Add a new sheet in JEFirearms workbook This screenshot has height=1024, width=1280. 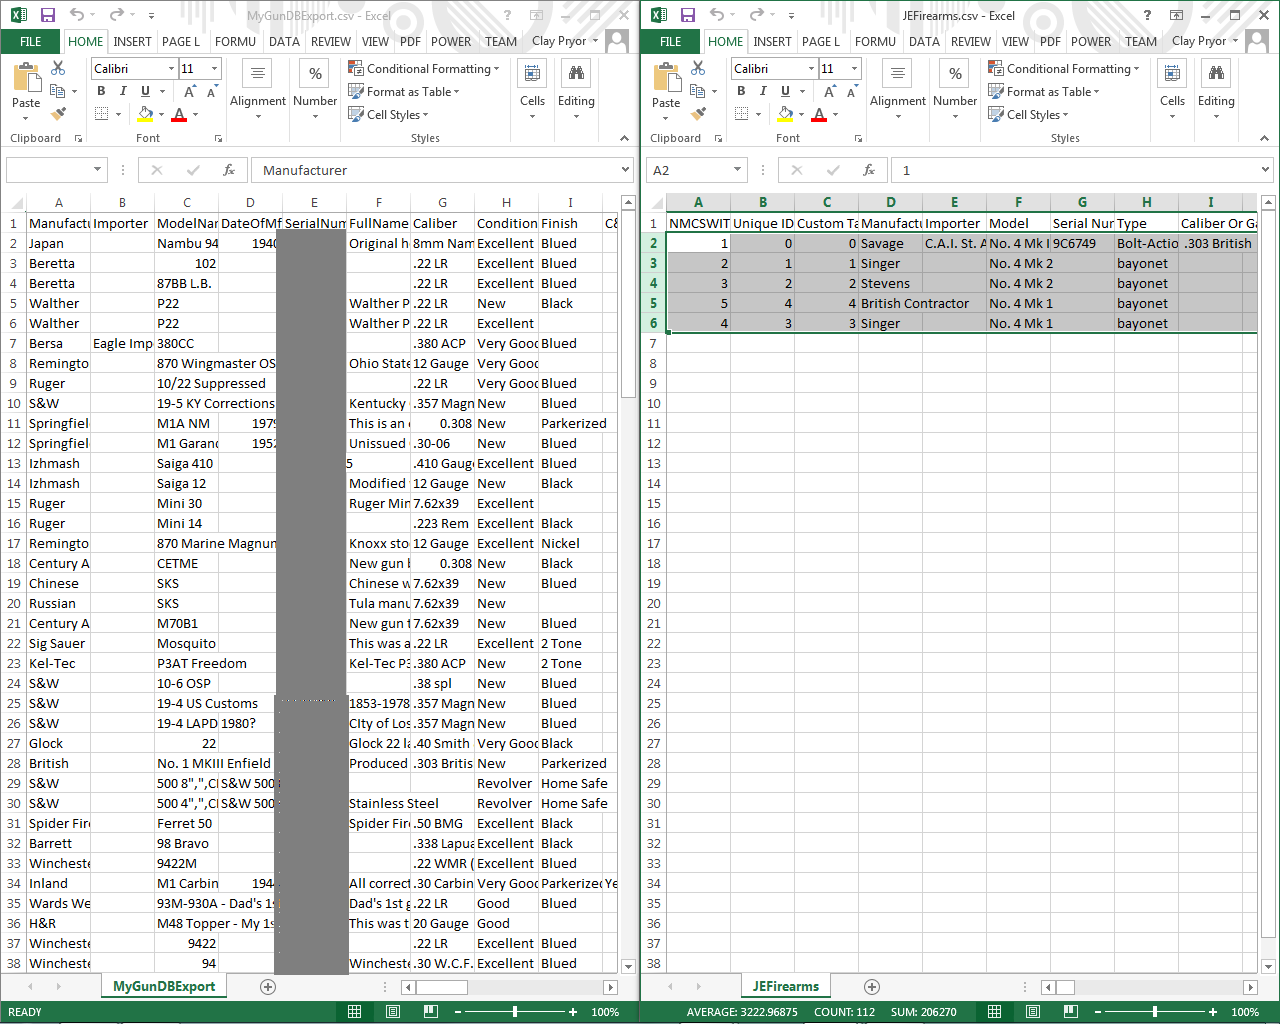[871, 985]
